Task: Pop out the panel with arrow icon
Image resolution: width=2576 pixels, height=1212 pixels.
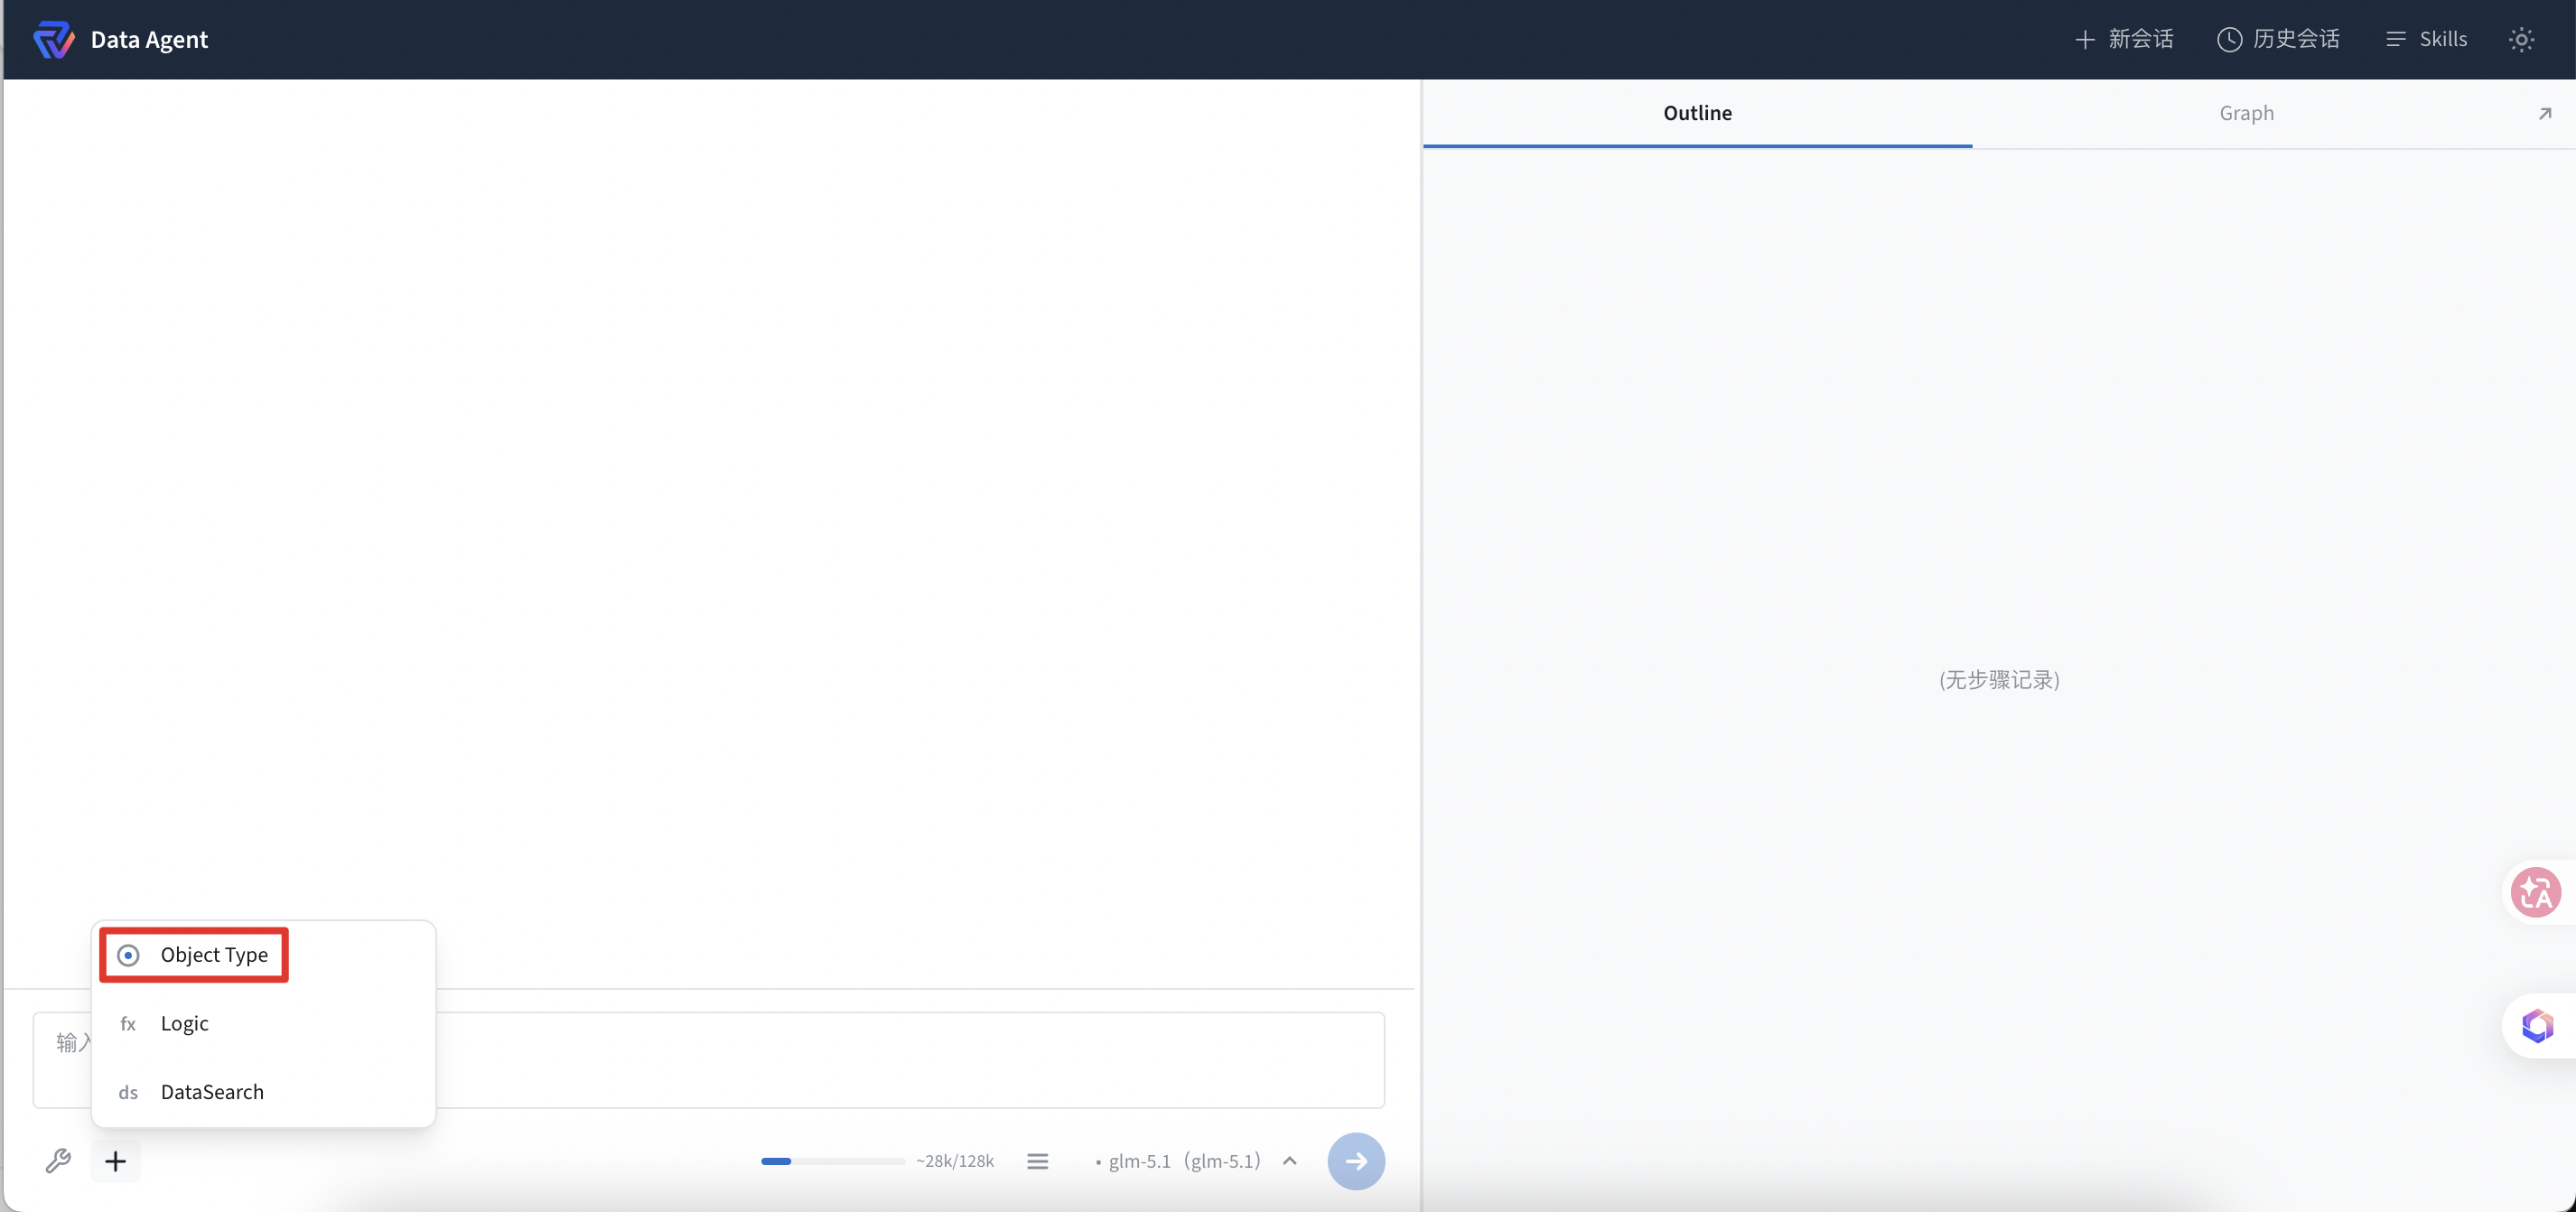Action: click(2545, 113)
